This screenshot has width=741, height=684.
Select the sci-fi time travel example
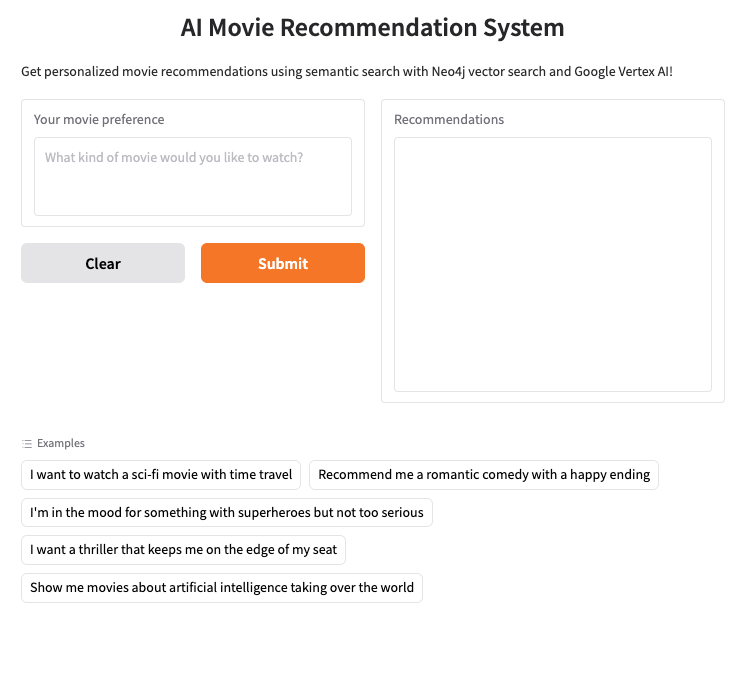tap(161, 475)
